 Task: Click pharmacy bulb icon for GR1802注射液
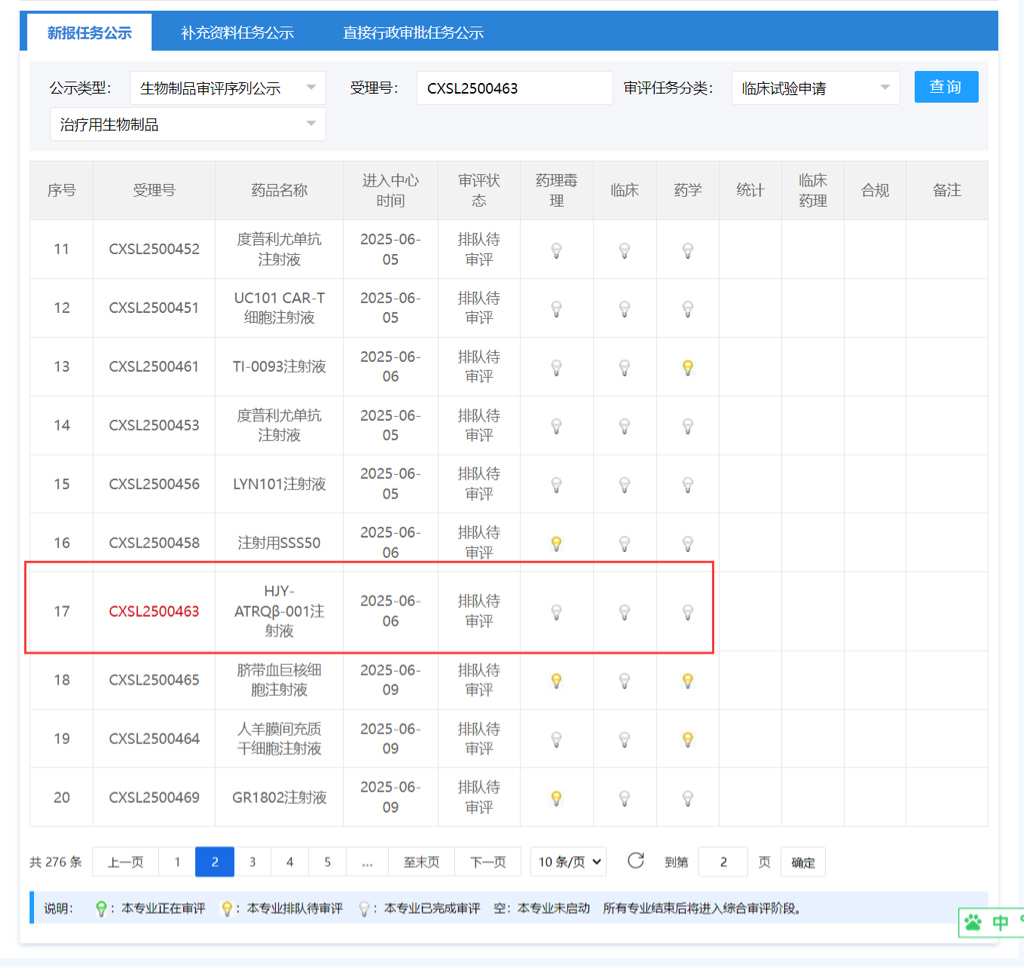click(688, 798)
